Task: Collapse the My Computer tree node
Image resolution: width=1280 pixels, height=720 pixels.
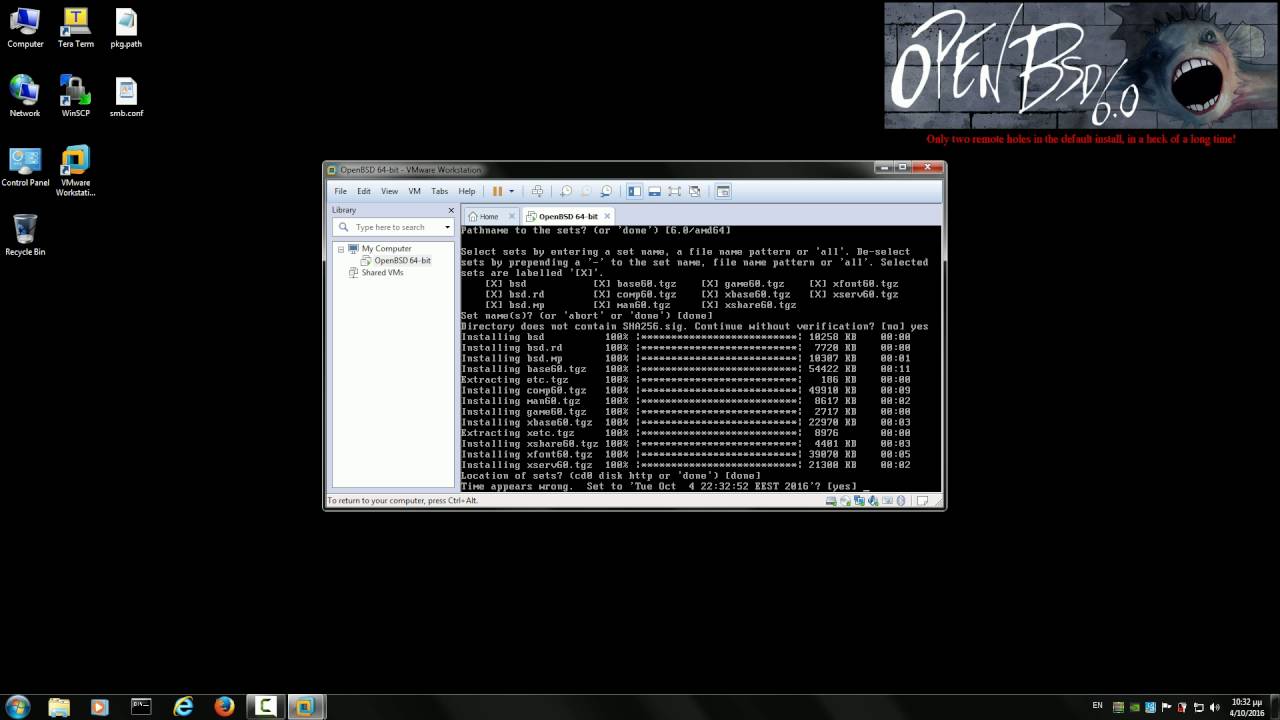Action: [340, 248]
